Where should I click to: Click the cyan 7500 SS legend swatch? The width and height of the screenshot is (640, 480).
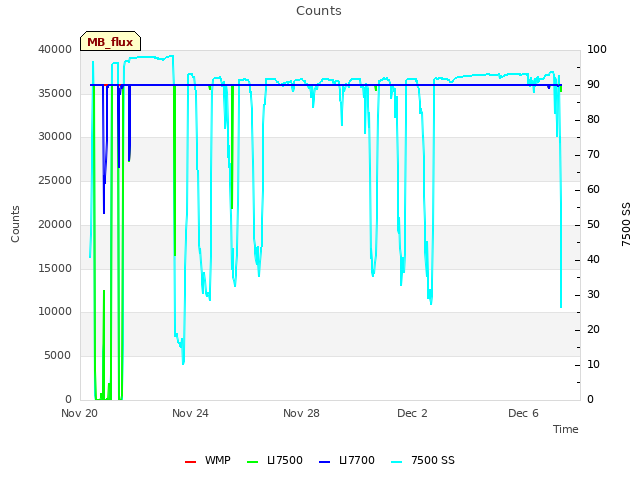396,462
